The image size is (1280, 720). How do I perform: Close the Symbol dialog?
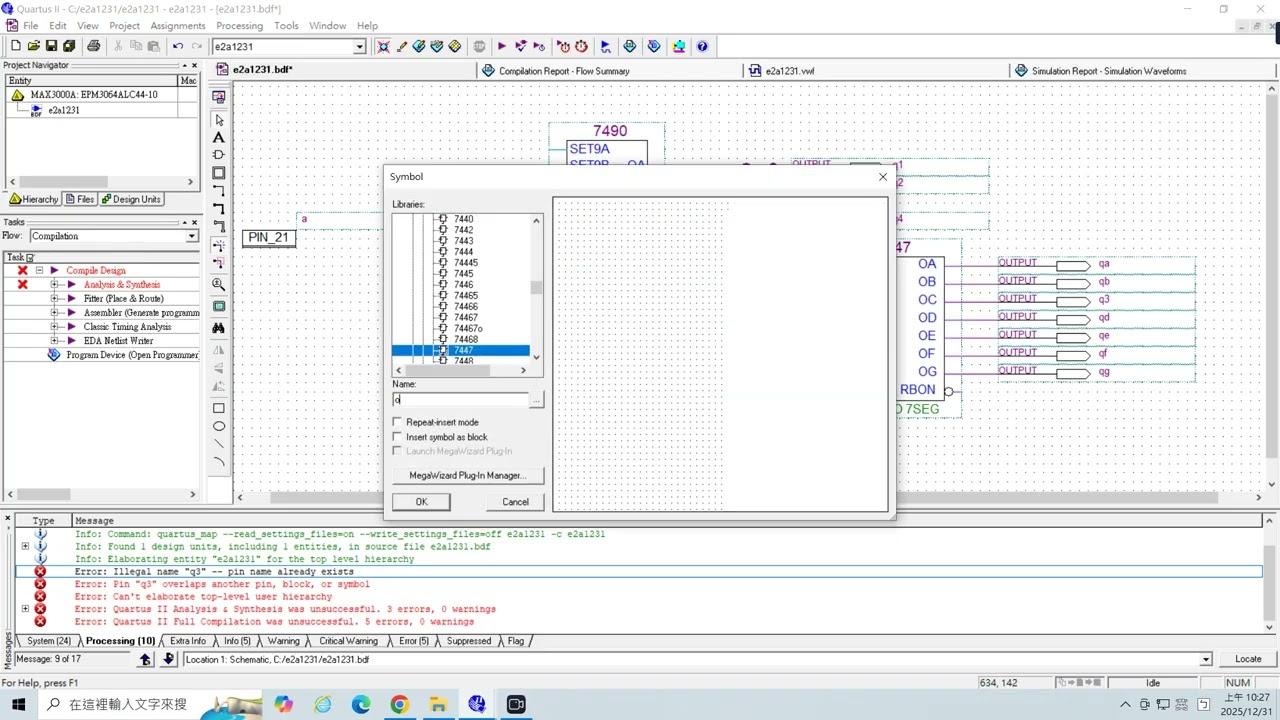[882, 177]
